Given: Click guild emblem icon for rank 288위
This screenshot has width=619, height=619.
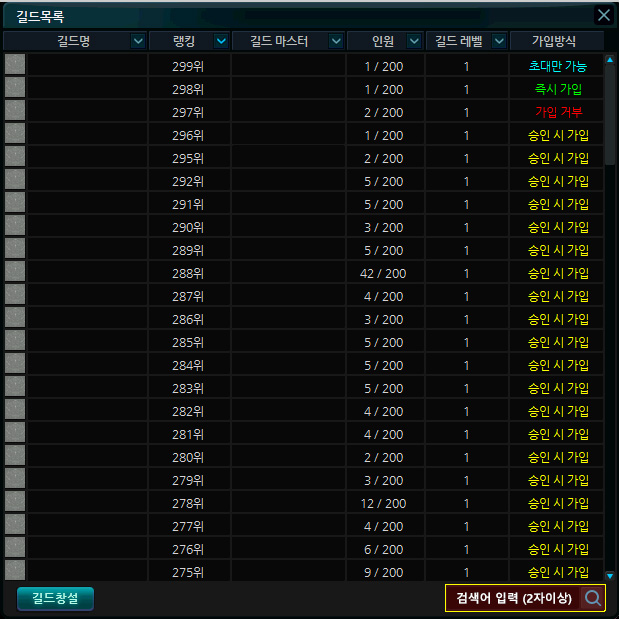Looking at the screenshot, I should [15, 272].
